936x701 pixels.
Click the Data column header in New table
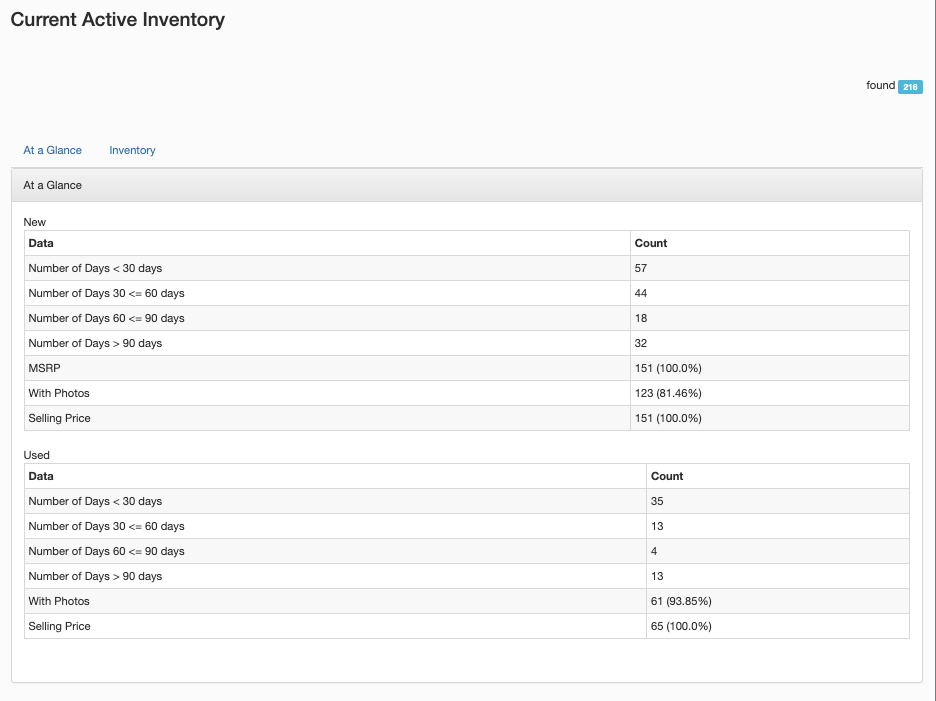click(41, 243)
